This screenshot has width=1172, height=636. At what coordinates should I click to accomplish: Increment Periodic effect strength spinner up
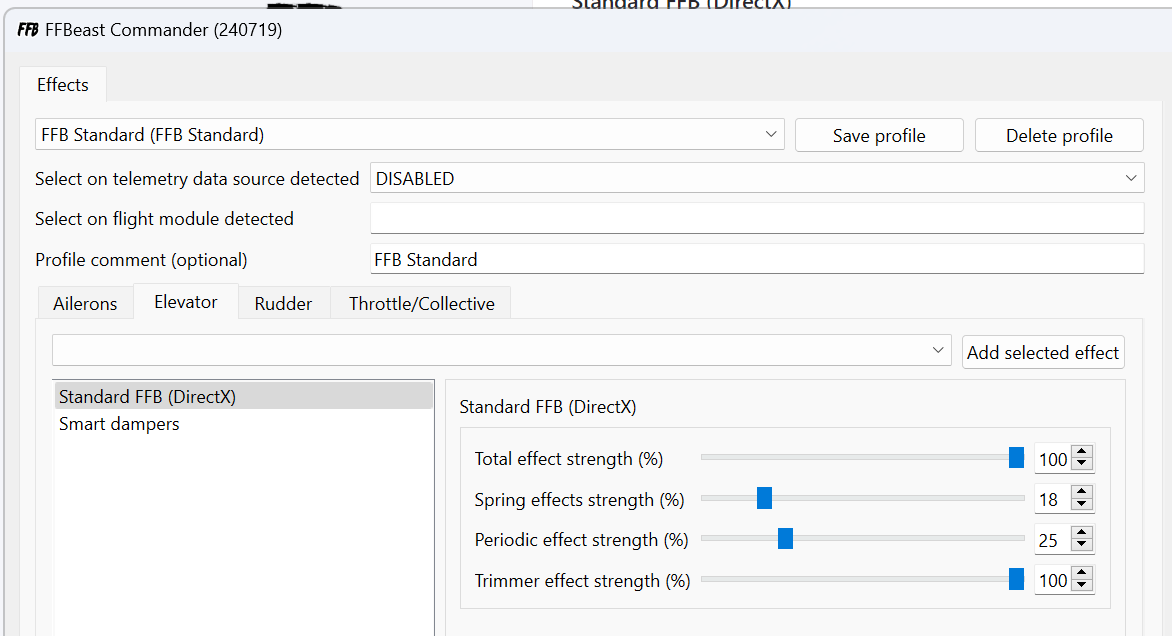pos(1082,533)
